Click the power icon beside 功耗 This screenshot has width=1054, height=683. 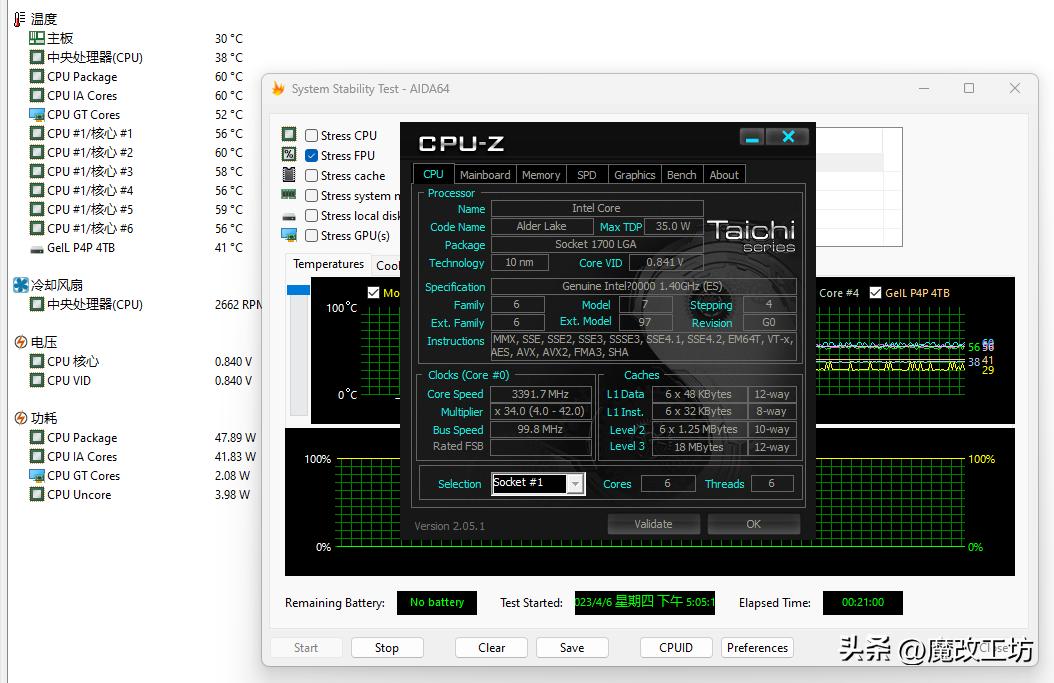pyautogui.click(x=21, y=418)
